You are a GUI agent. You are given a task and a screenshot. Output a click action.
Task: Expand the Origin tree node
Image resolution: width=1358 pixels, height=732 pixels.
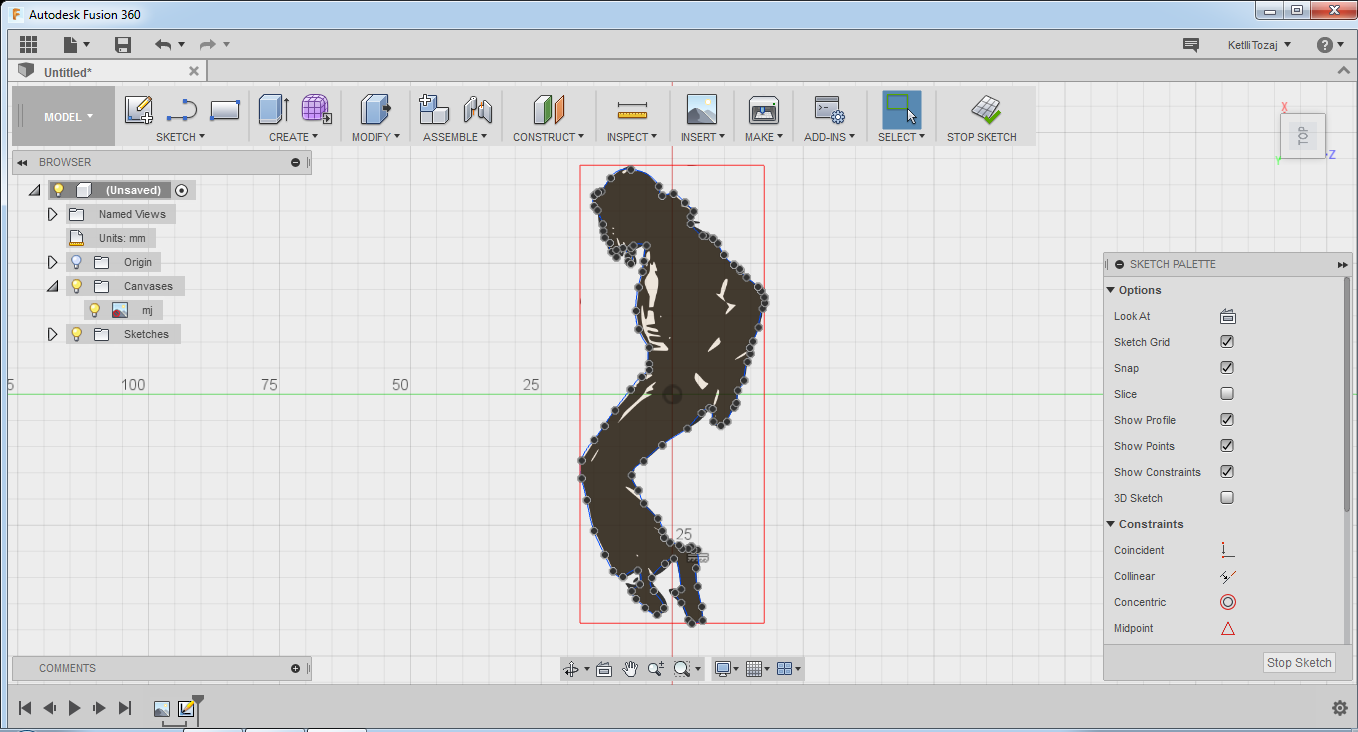53,262
